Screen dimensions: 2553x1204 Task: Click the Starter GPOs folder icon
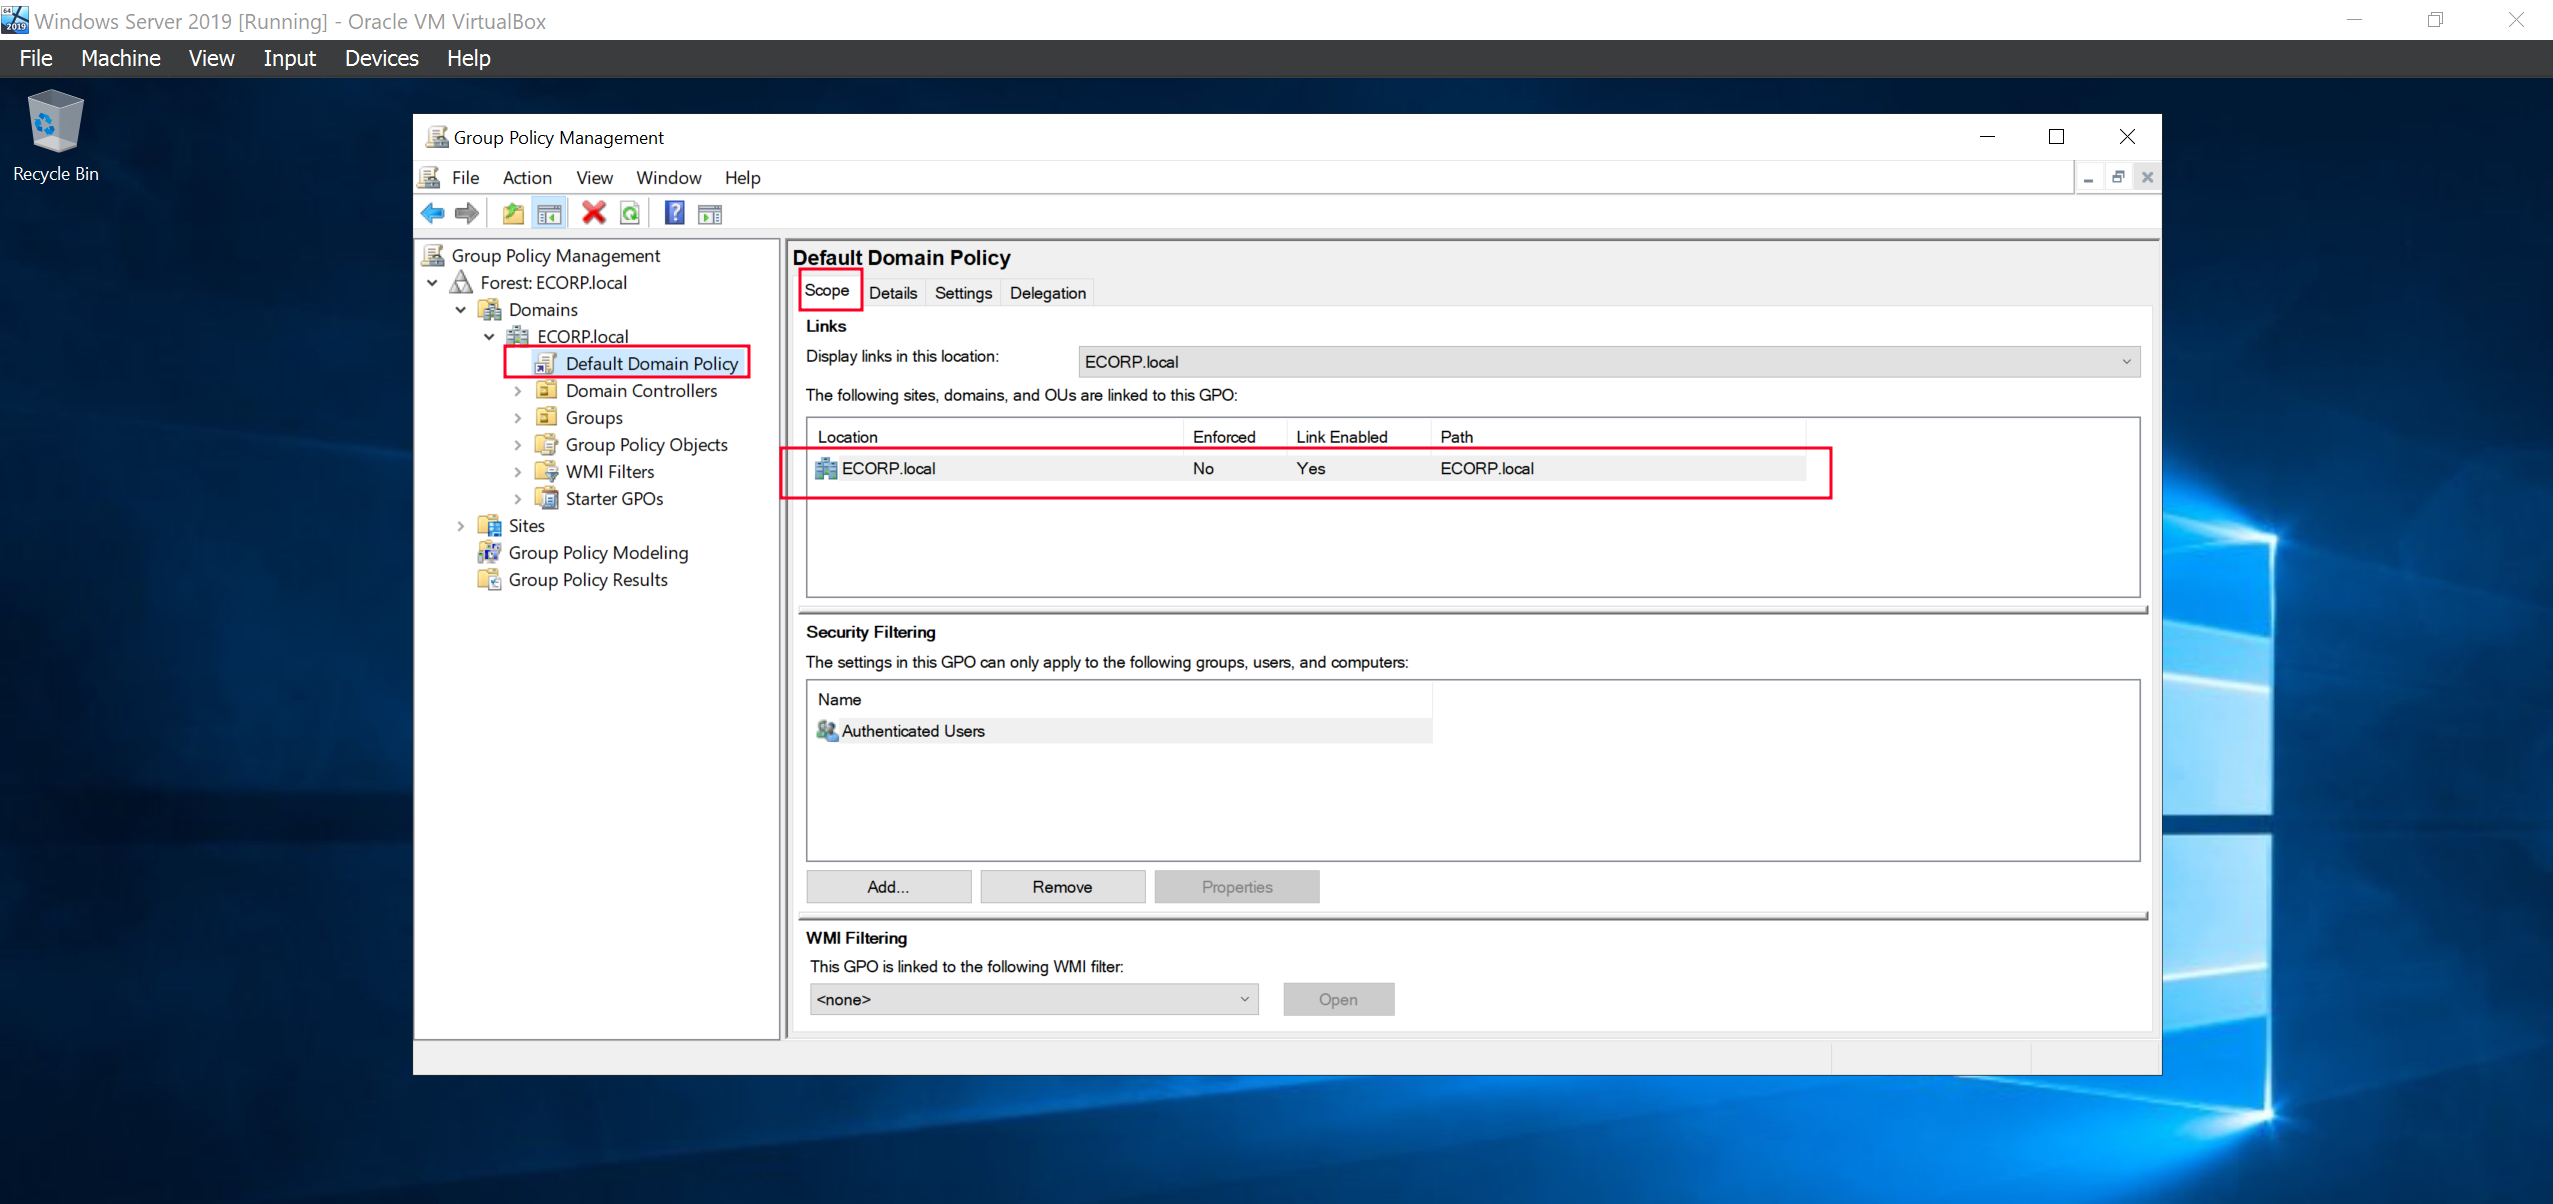[547, 498]
